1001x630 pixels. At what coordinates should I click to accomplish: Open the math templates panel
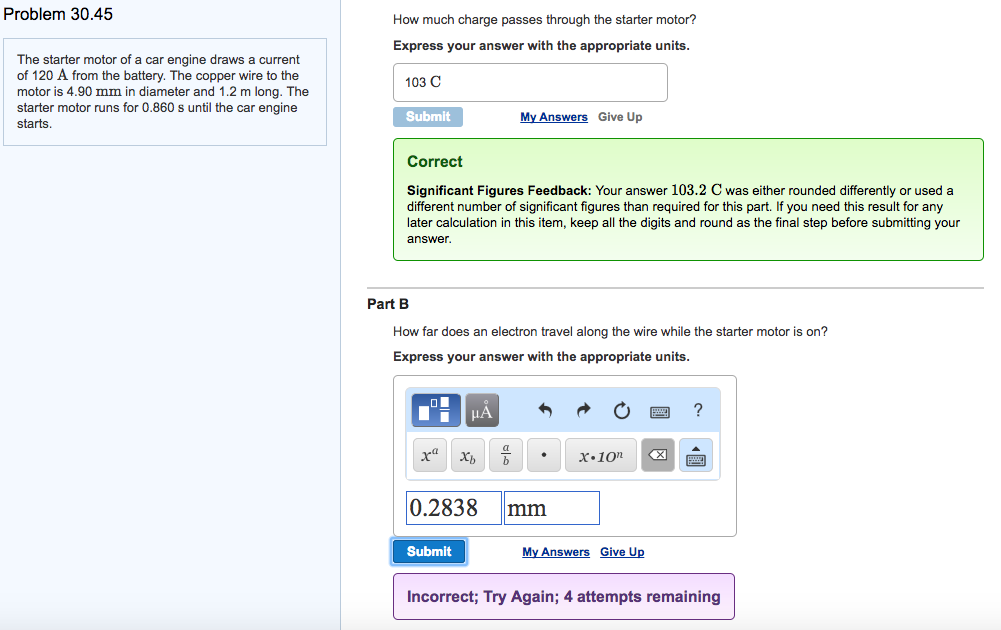pyautogui.click(x=436, y=410)
